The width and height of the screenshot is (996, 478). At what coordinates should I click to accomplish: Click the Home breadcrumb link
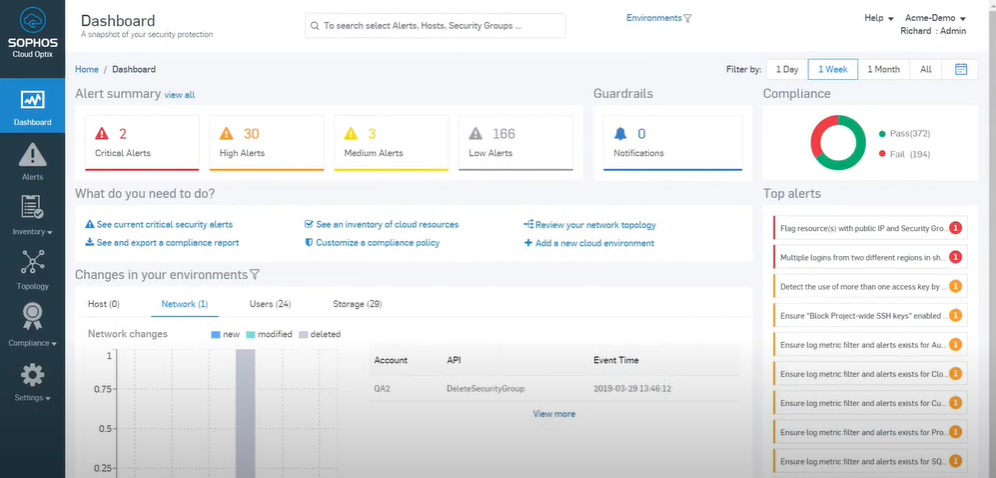click(x=87, y=69)
